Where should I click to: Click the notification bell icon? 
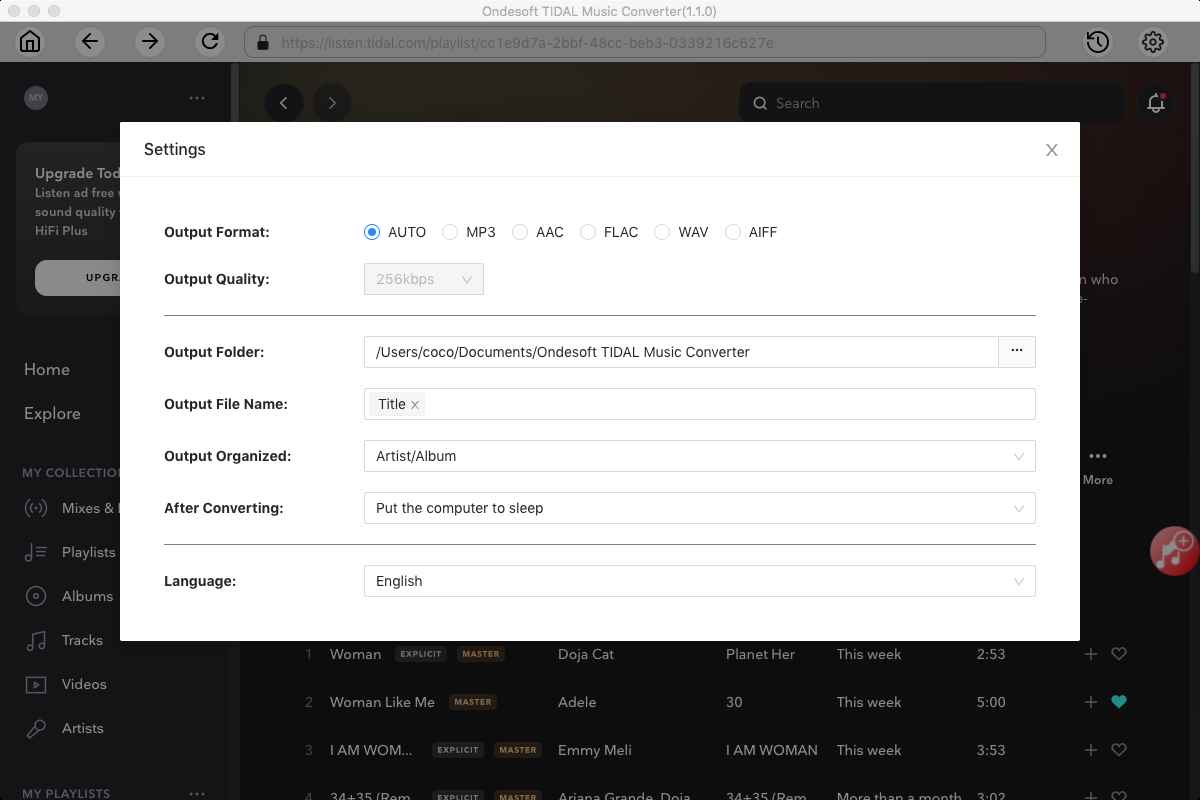click(x=1156, y=103)
